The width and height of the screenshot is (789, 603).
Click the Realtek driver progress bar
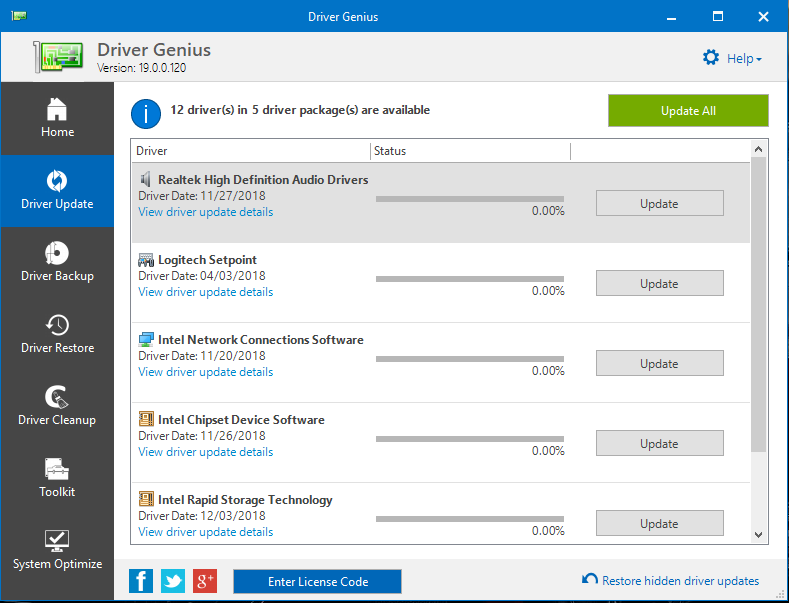pos(469,199)
